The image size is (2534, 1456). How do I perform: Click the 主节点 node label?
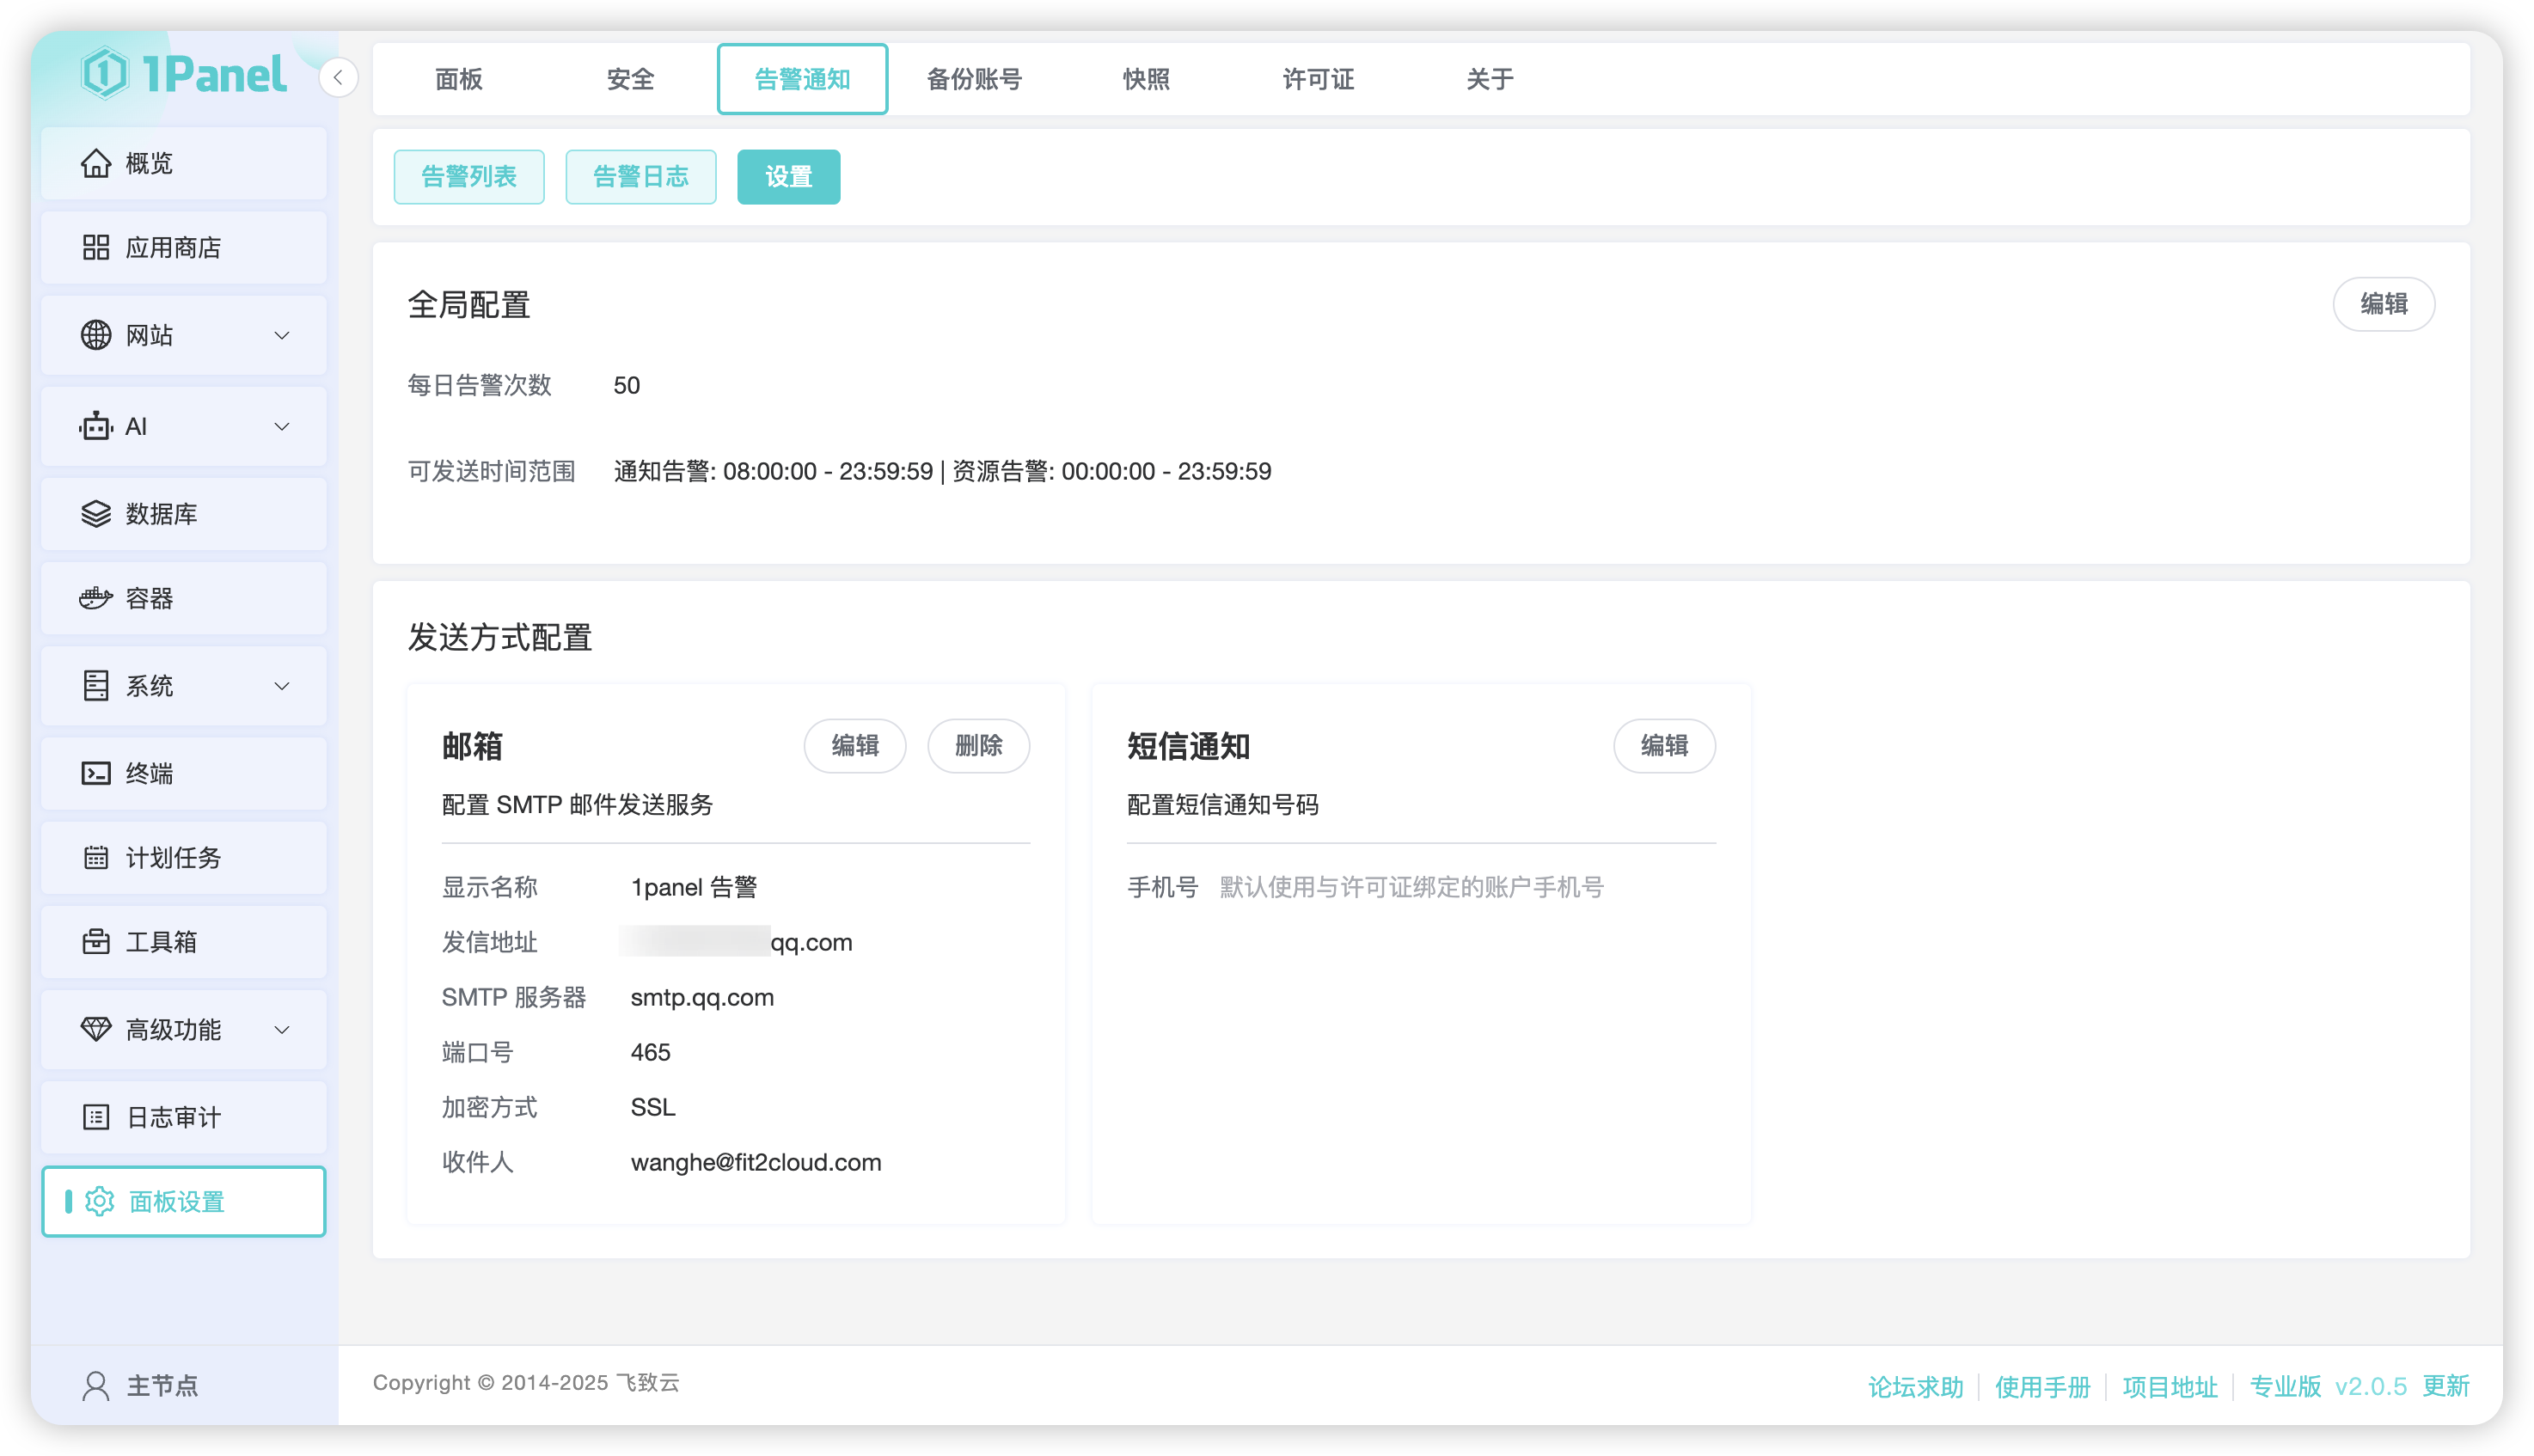point(162,1385)
